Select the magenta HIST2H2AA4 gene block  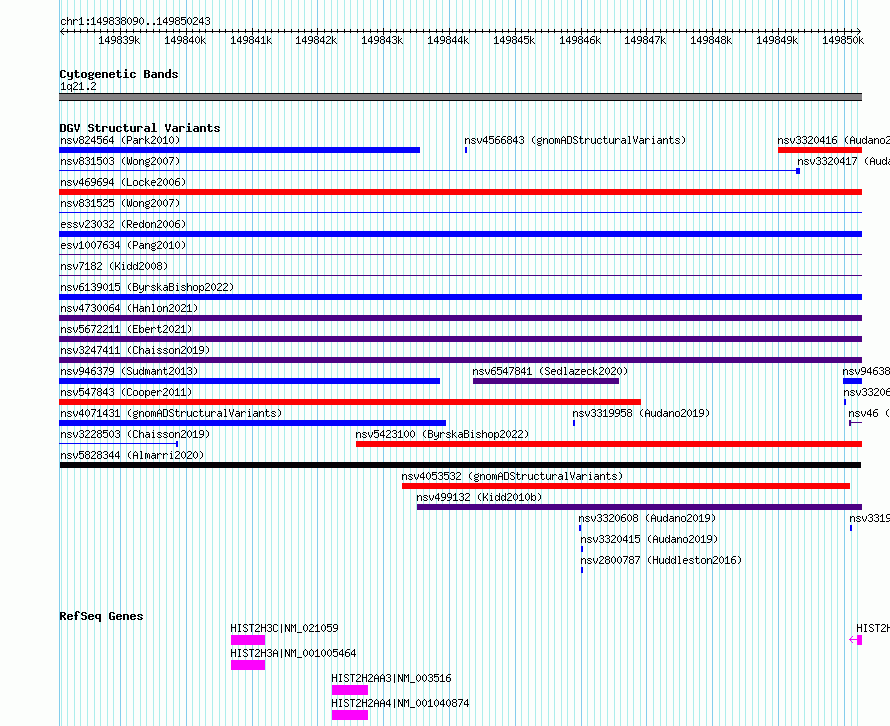click(x=350, y=715)
